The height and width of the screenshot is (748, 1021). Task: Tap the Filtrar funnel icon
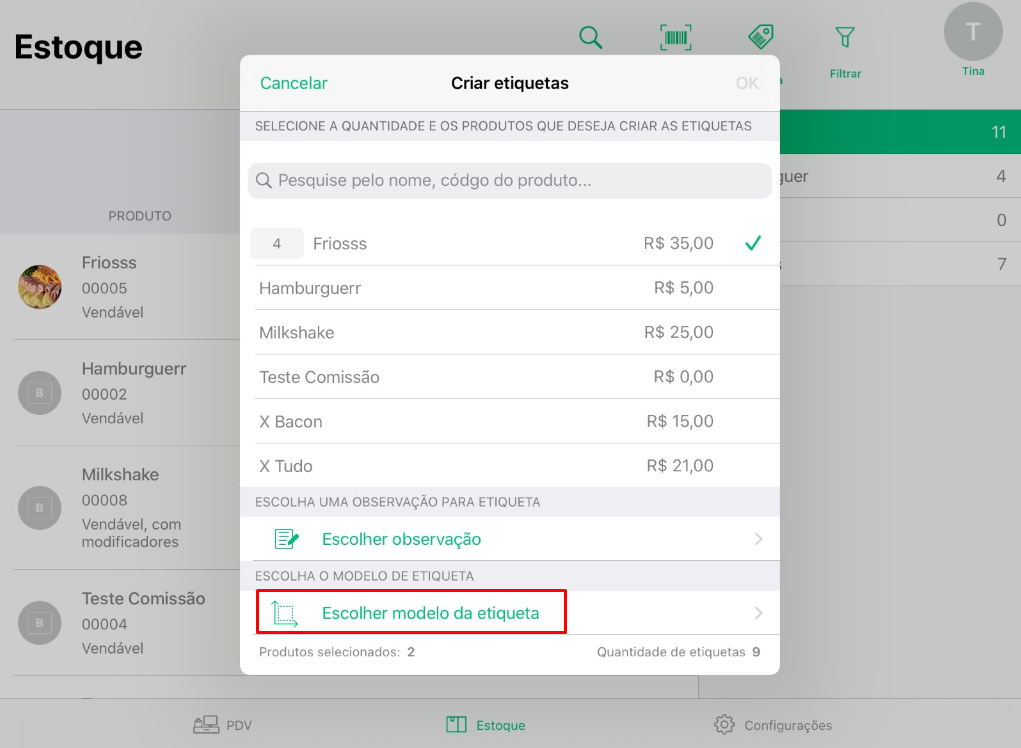point(845,37)
